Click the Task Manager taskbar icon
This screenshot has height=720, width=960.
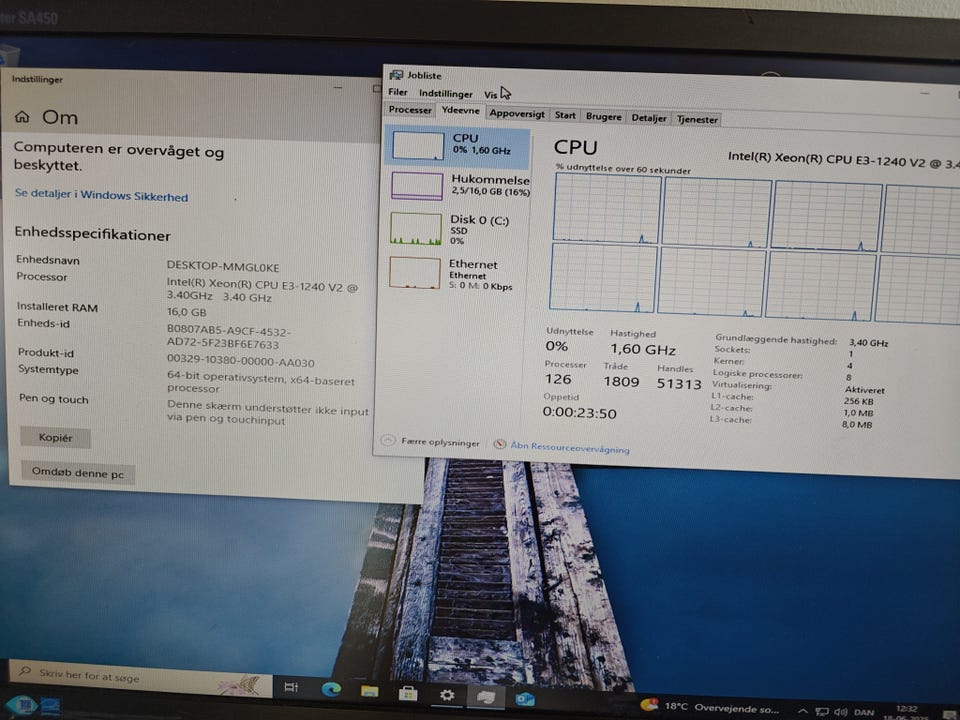tap(486, 697)
